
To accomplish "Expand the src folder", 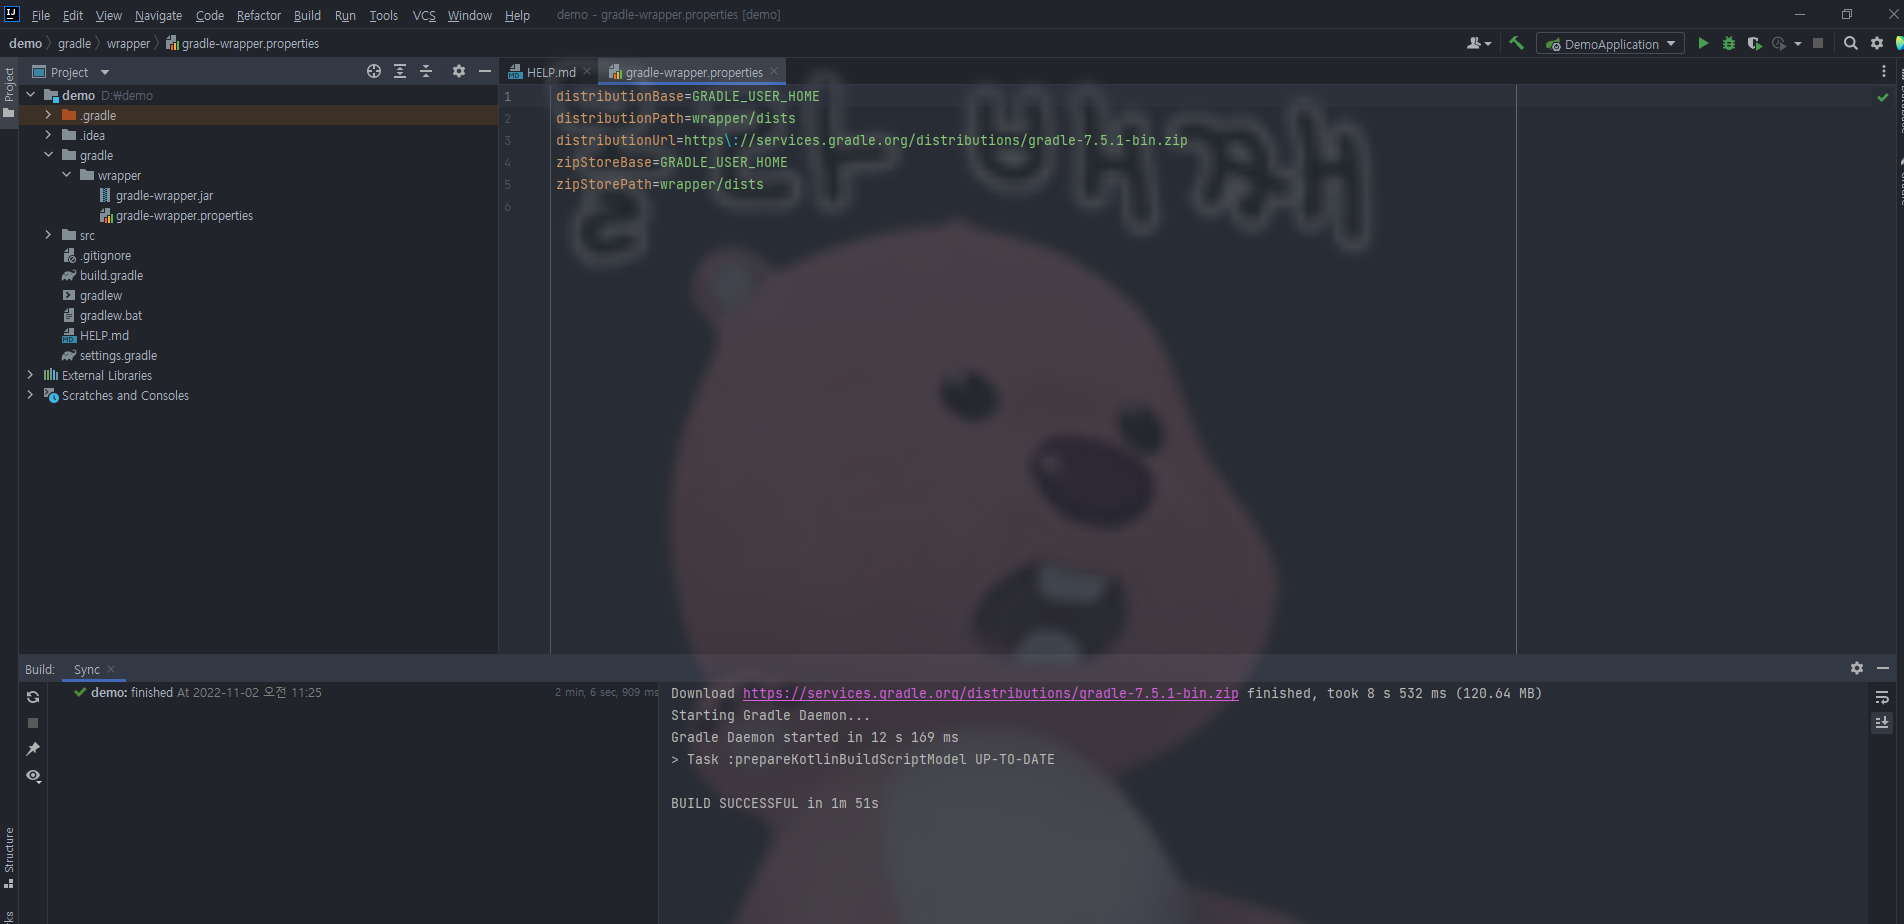I will pos(48,235).
